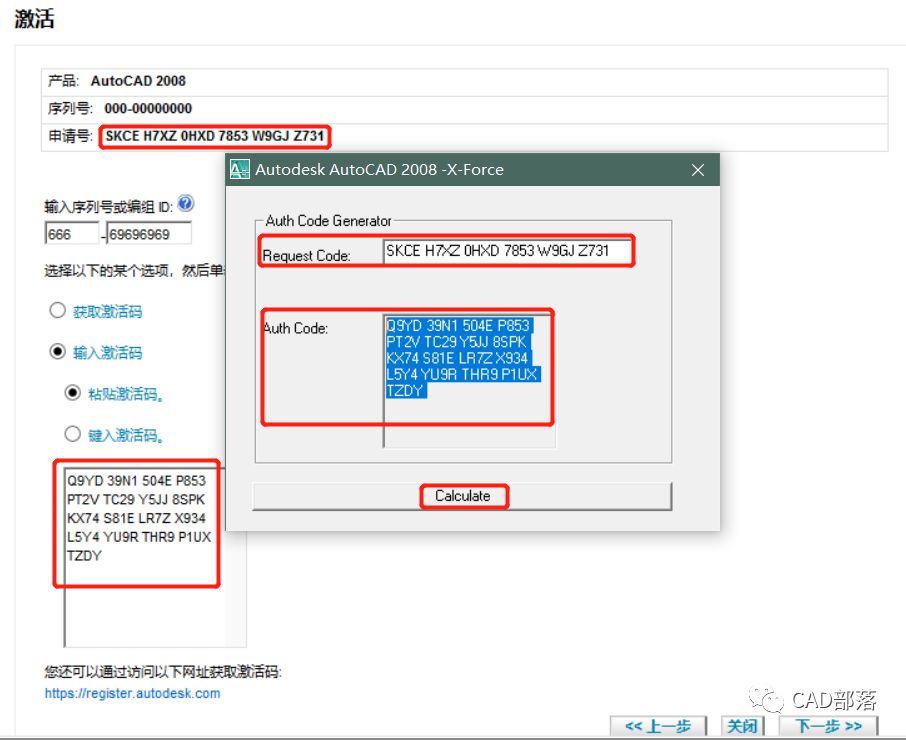Click the serial number prefix field 666
The height and width of the screenshot is (740, 906).
click(72, 234)
